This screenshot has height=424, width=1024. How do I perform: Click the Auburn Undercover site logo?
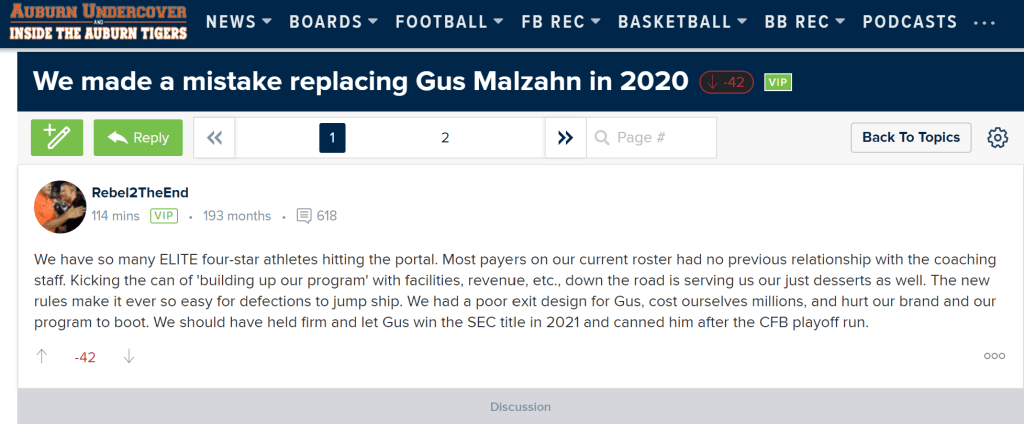point(98,22)
